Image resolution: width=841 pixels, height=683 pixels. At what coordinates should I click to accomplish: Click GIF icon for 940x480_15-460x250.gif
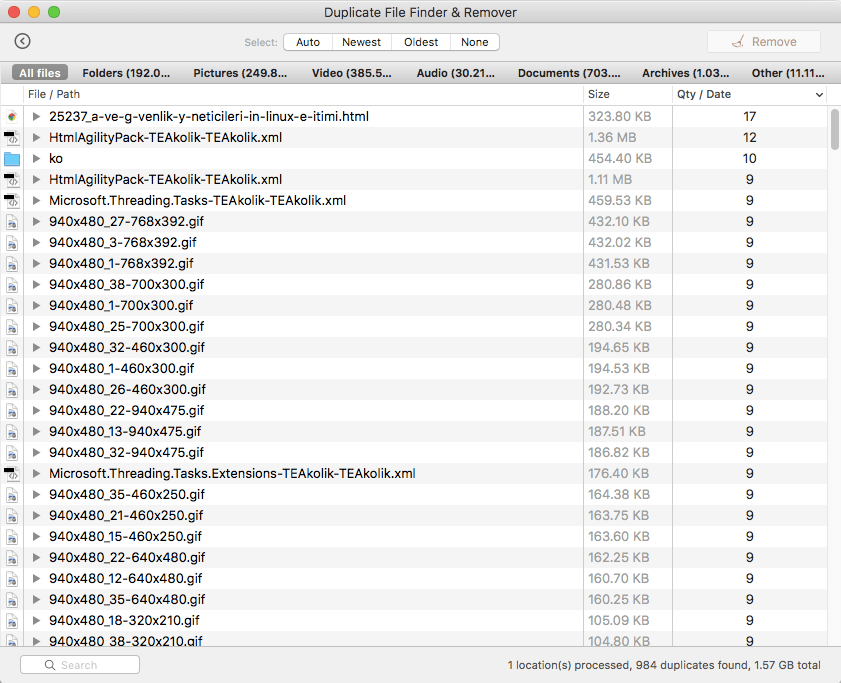pyautogui.click(x=12, y=537)
